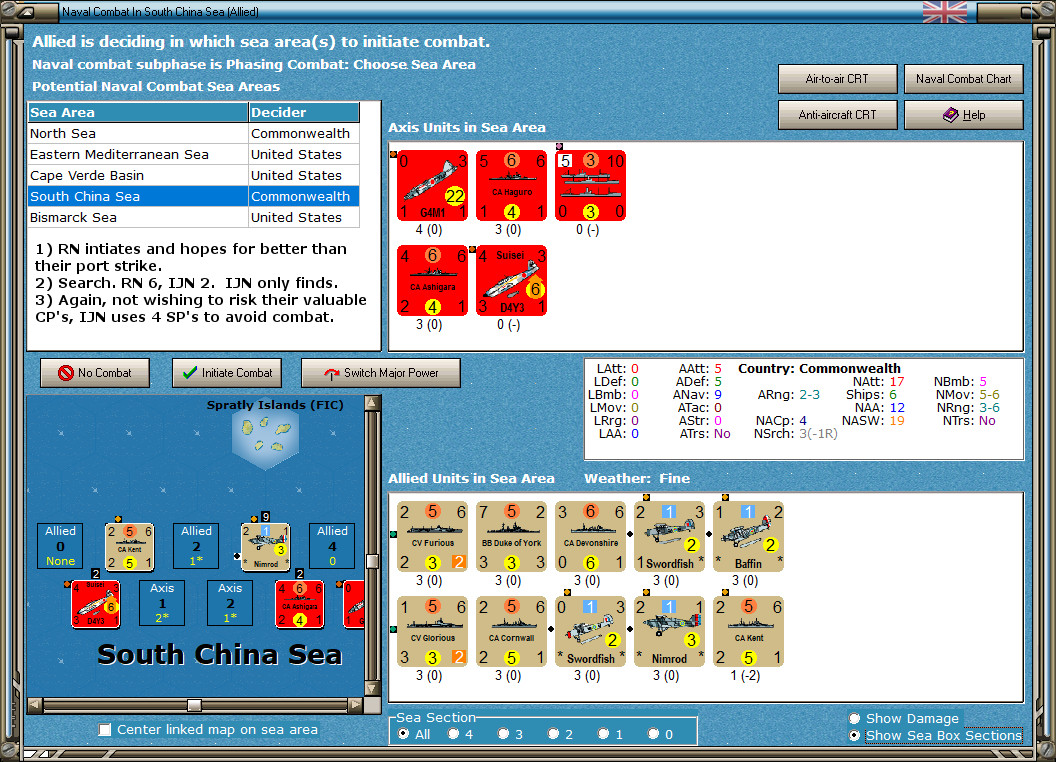This screenshot has width=1056, height=762.
Task: Click No Combat button
Action: point(95,373)
